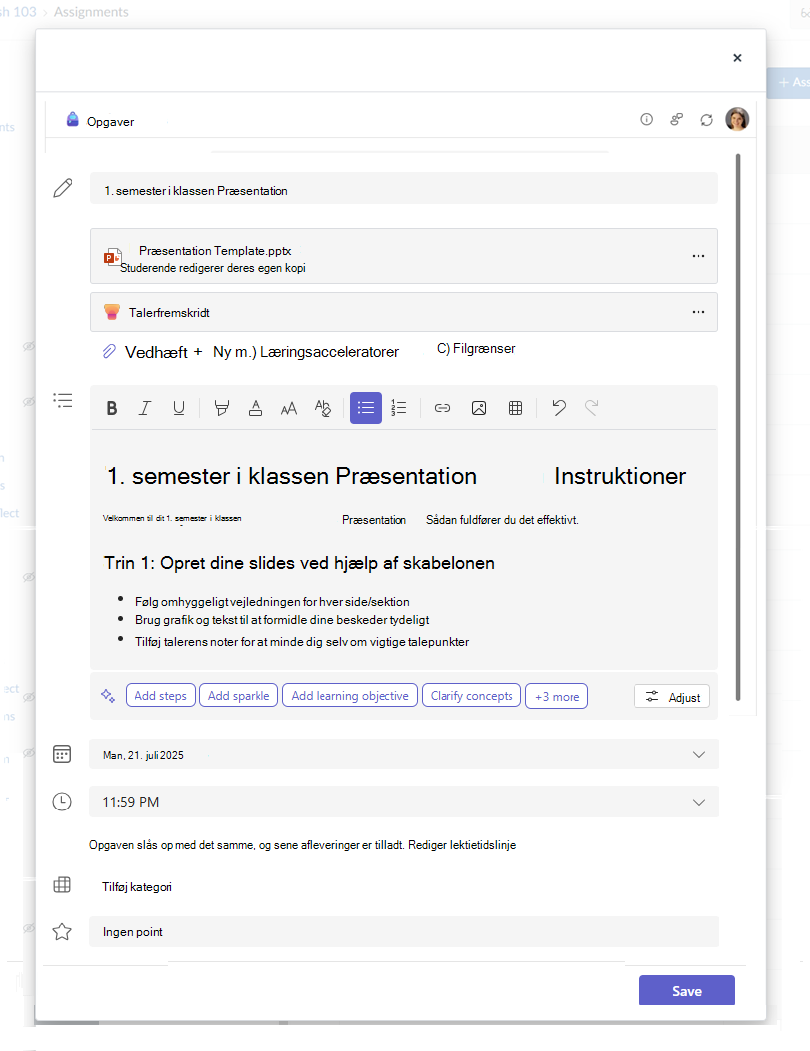Close the assignment dialog
Viewport: 810px width, 1051px height.
(x=737, y=58)
